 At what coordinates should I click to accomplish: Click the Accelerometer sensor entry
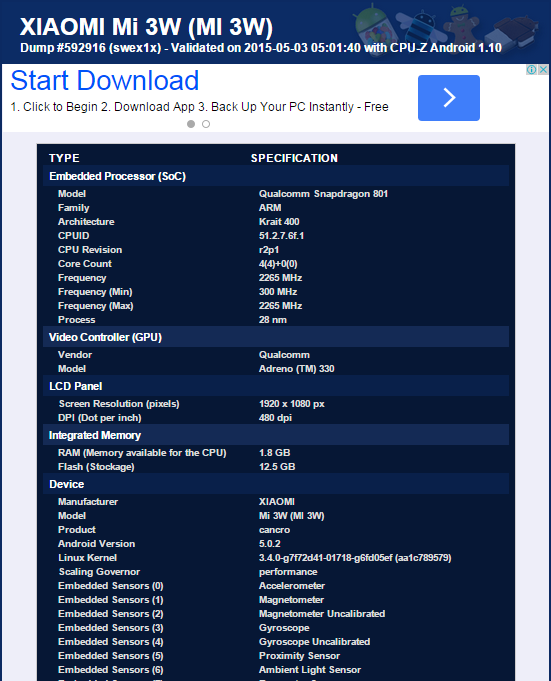292,586
